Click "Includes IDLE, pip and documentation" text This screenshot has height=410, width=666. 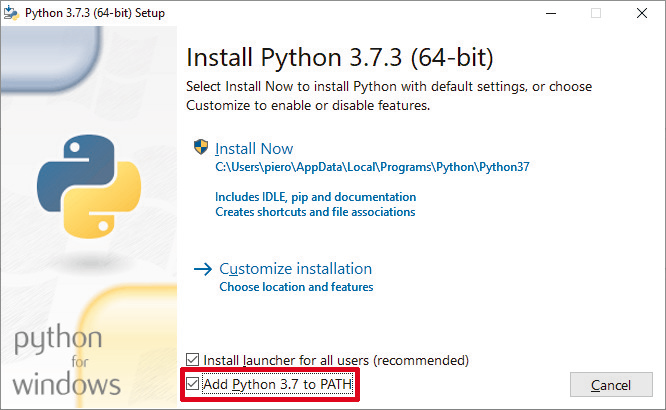[x=315, y=197]
